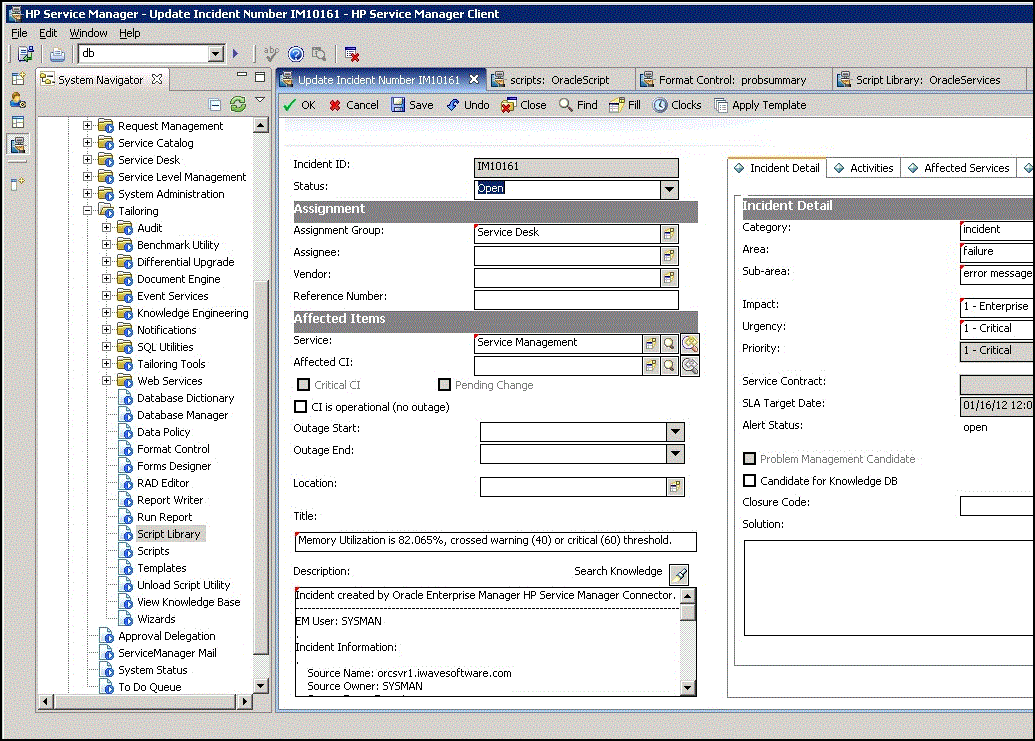1035x741 pixels.
Task: Click the spell check toolbar icon
Action: click(271, 53)
